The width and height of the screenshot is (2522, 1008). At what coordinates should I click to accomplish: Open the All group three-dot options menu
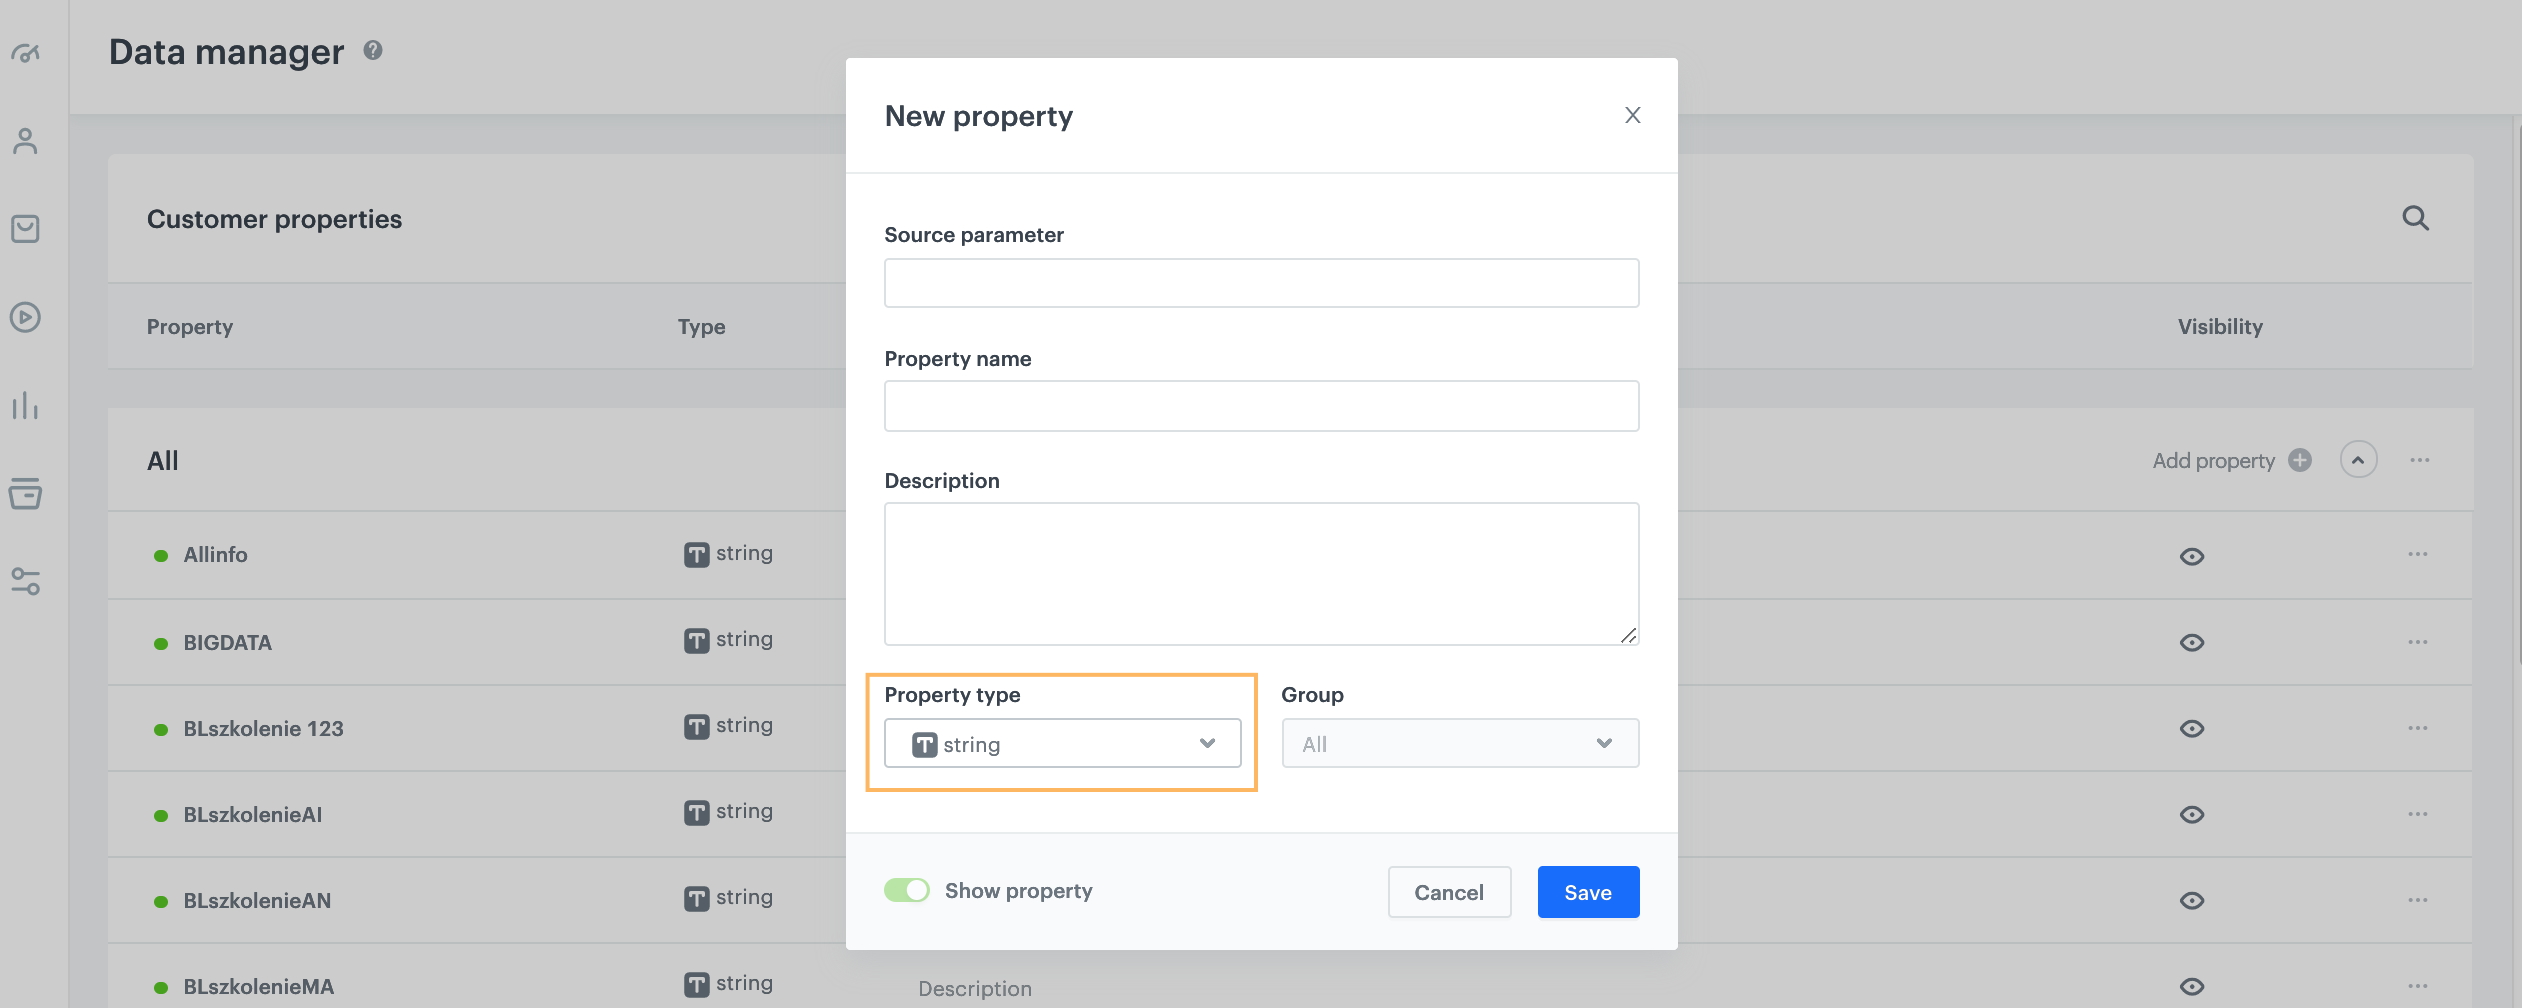[x=2419, y=460]
